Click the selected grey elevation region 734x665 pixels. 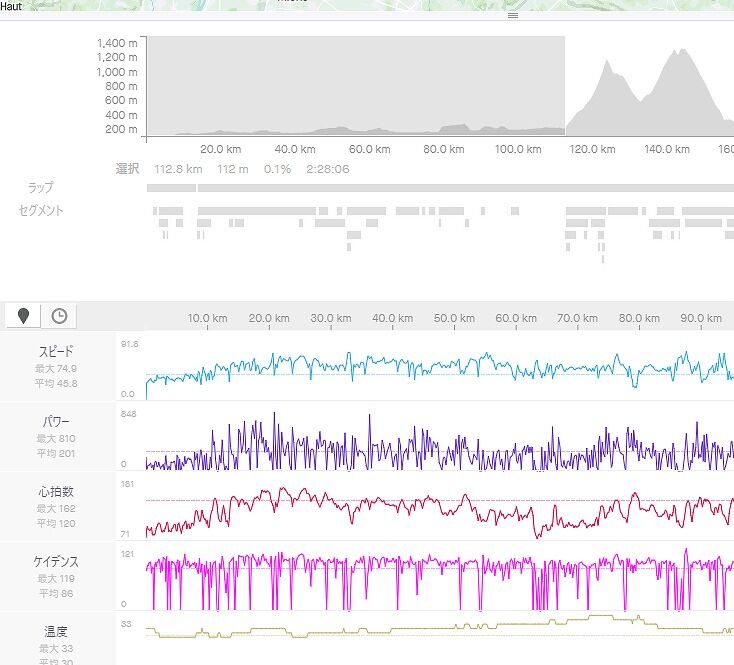click(356, 86)
